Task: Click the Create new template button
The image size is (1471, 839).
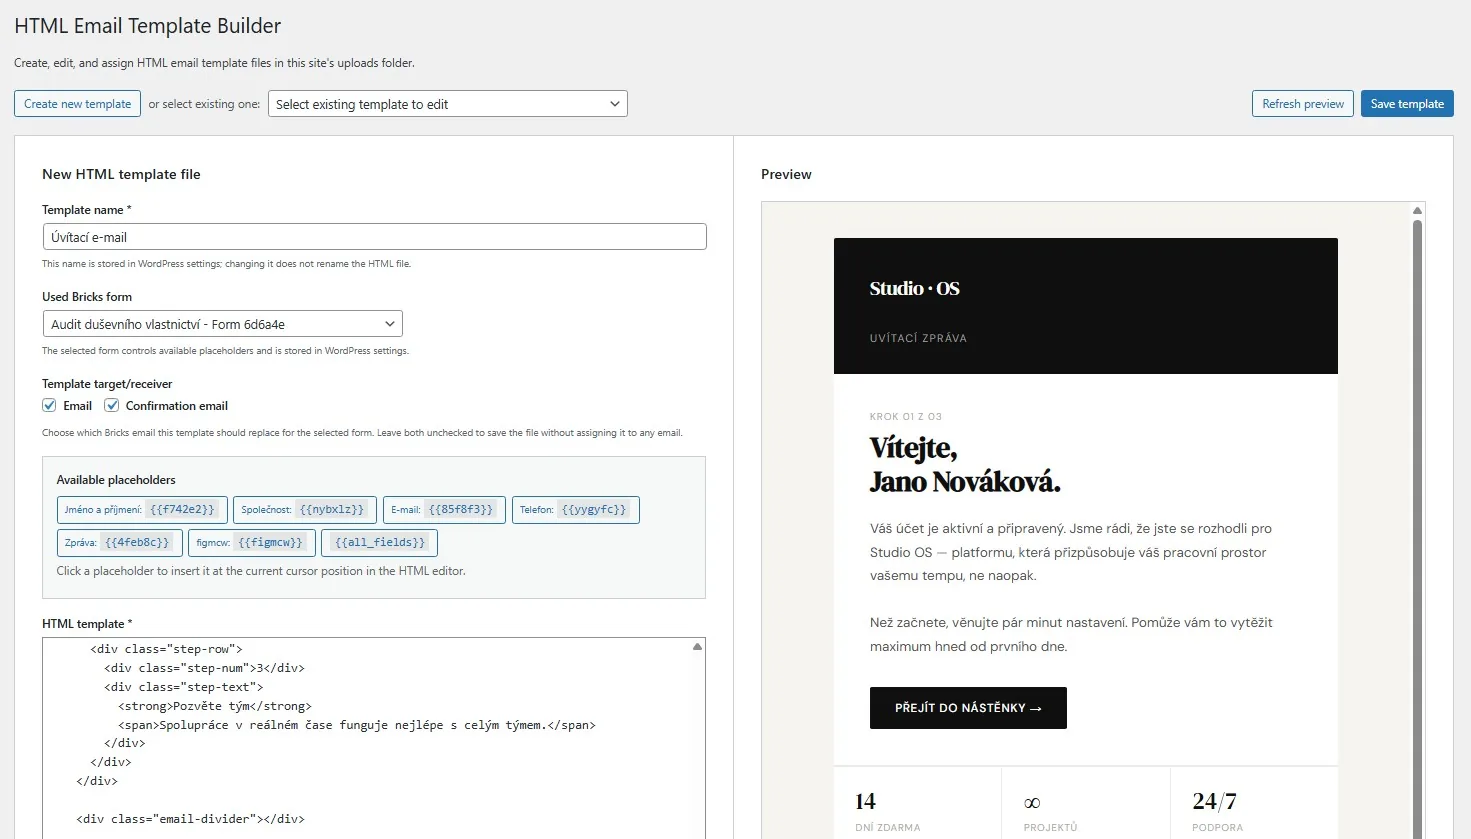Action: pyautogui.click(x=78, y=104)
